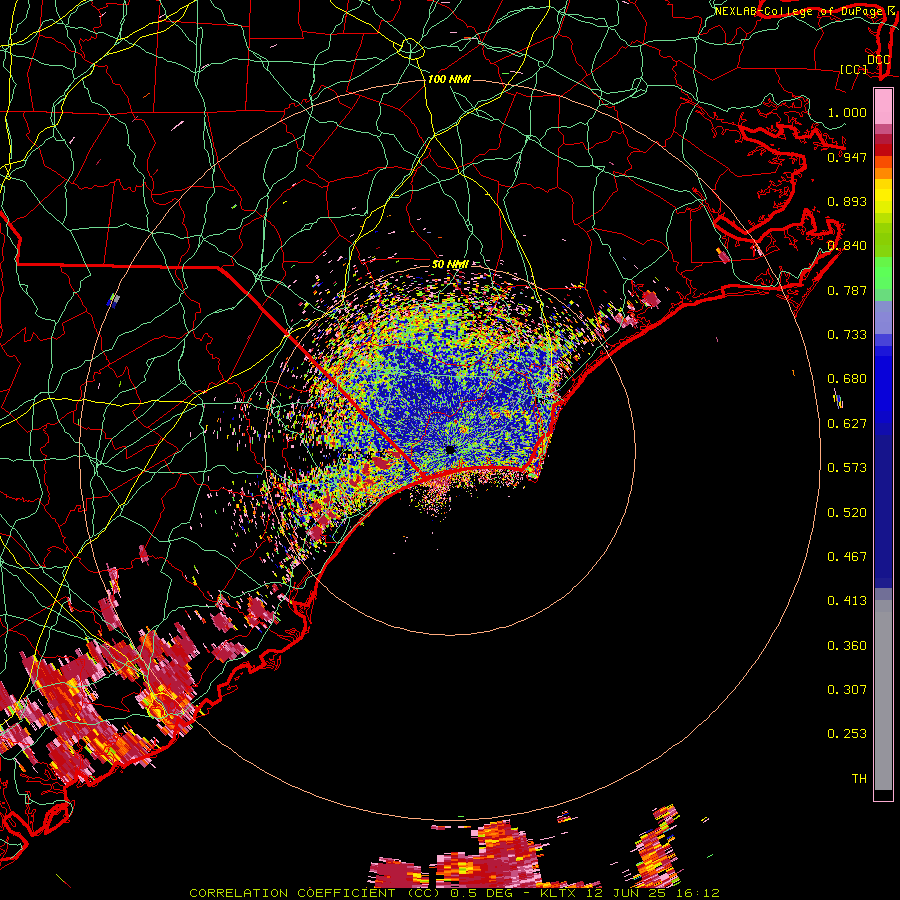The image size is (900, 900).
Task: Click the black radar site dot at the ring center
Action: tap(450, 450)
